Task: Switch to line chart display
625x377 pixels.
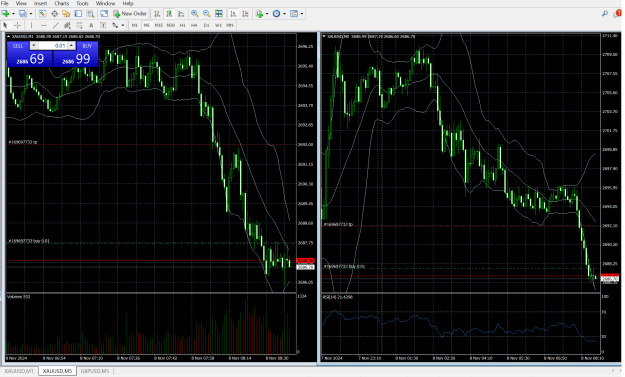Action: [x=181, y=14]
